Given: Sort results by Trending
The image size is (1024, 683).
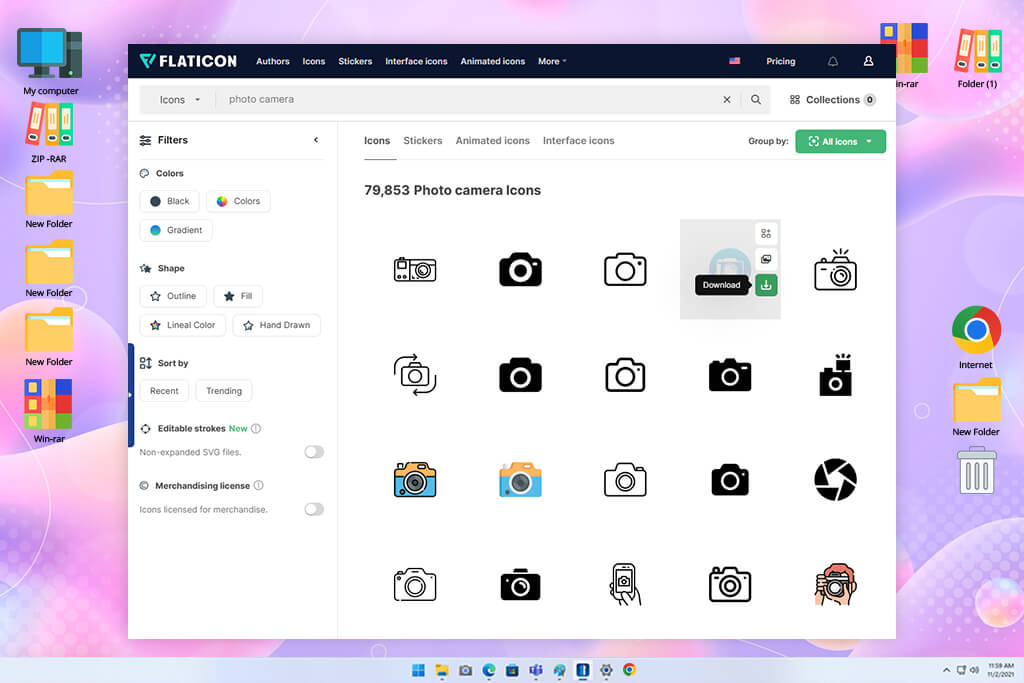Looking at the screenshot, I should (224, 390).
